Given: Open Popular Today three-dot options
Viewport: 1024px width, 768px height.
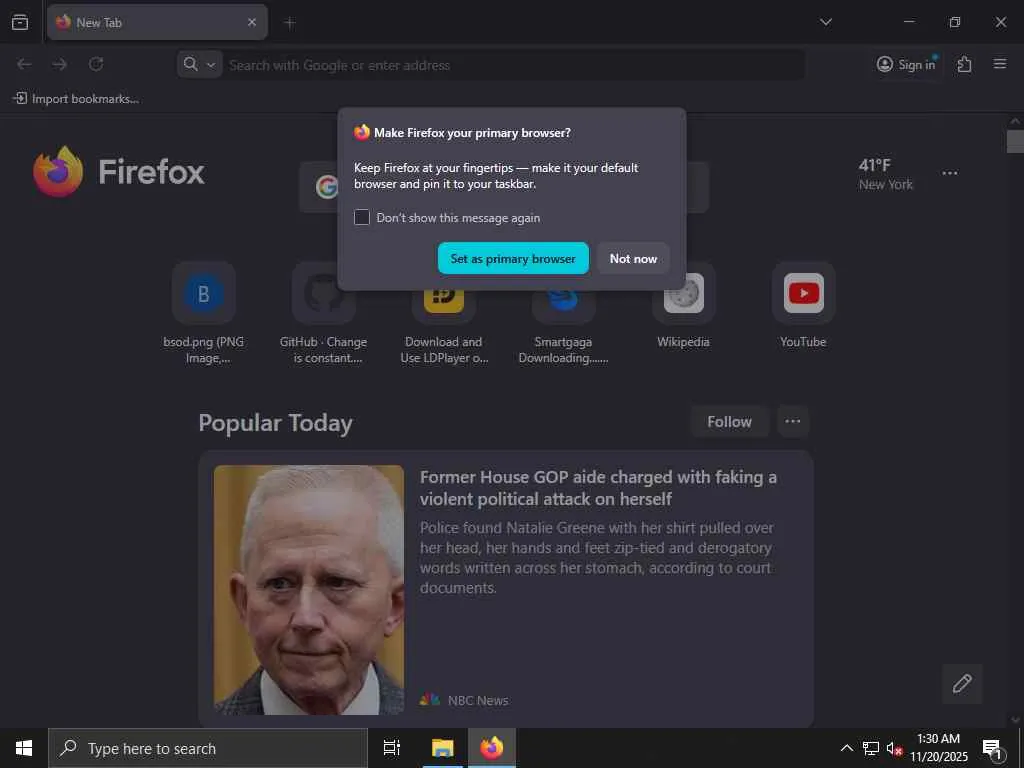Looking at the screenshot, I should (x=793, y=421).
